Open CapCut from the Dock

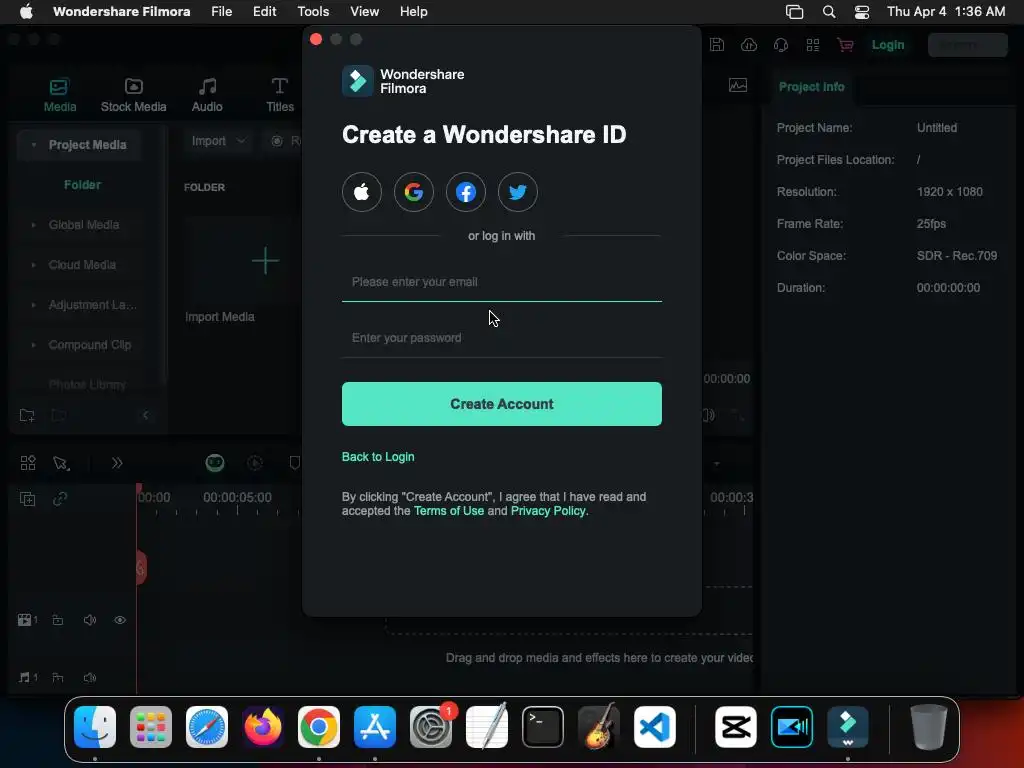735,727
